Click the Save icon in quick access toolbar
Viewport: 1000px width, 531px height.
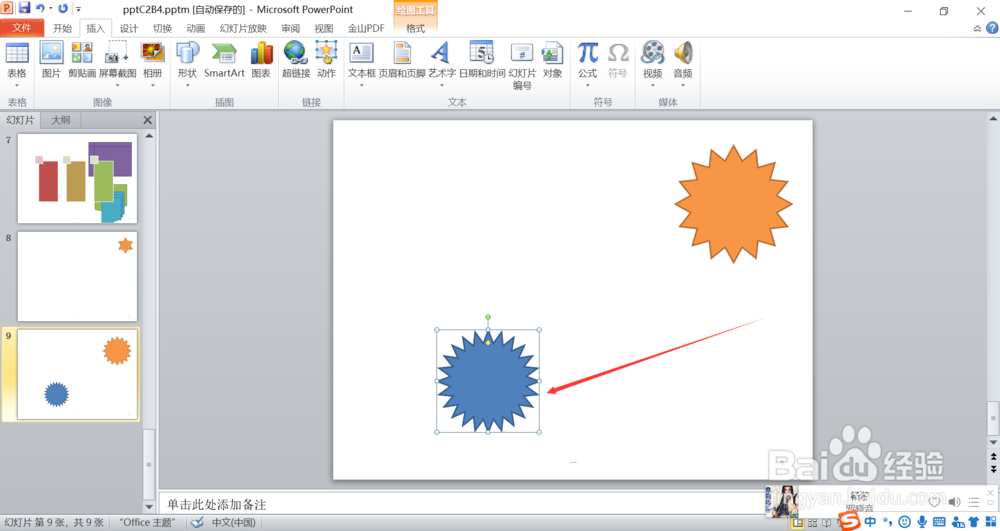click(24, 8)
